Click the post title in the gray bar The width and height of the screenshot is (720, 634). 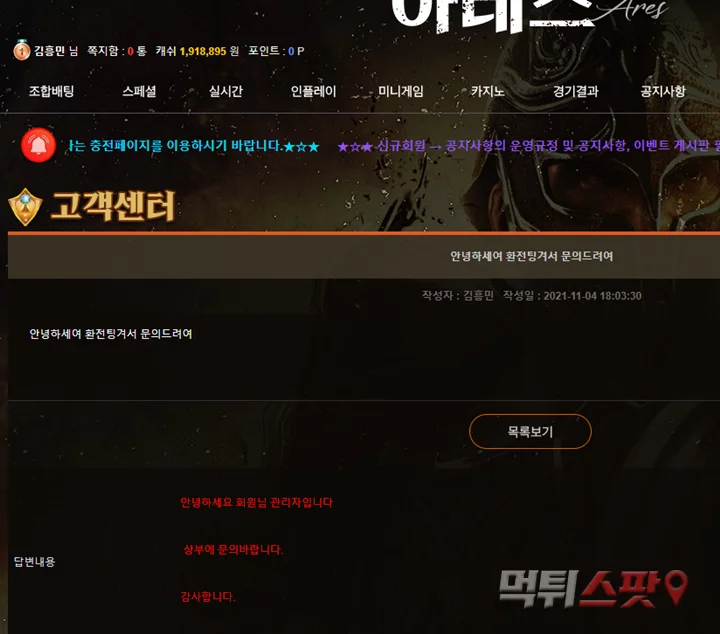(531, 256)
